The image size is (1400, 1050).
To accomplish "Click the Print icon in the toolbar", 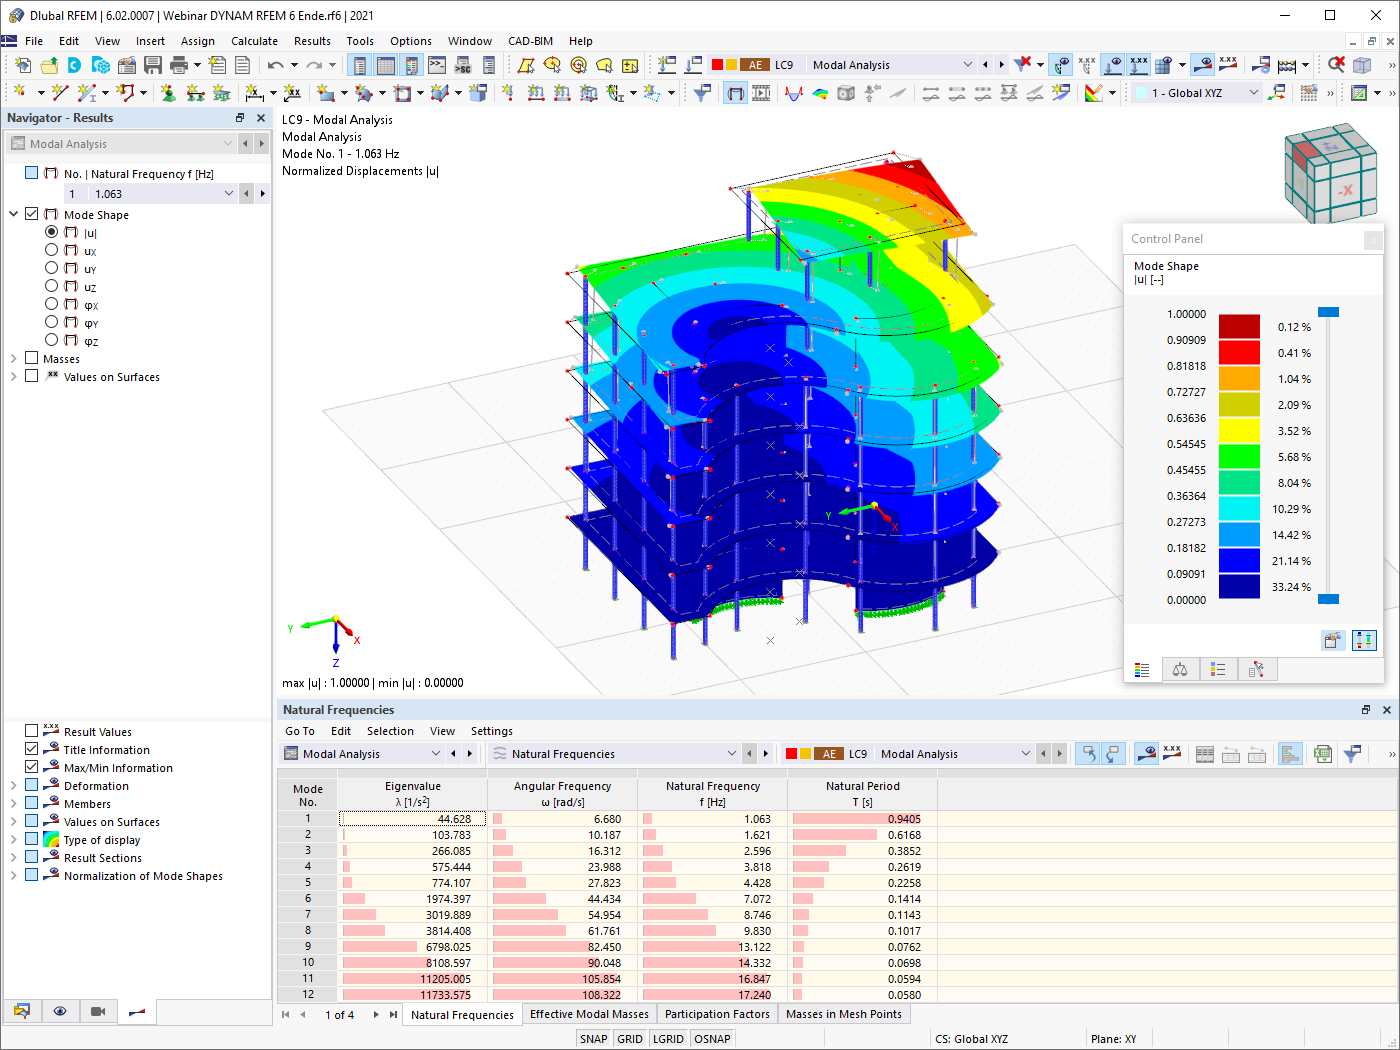I will 179,65.
